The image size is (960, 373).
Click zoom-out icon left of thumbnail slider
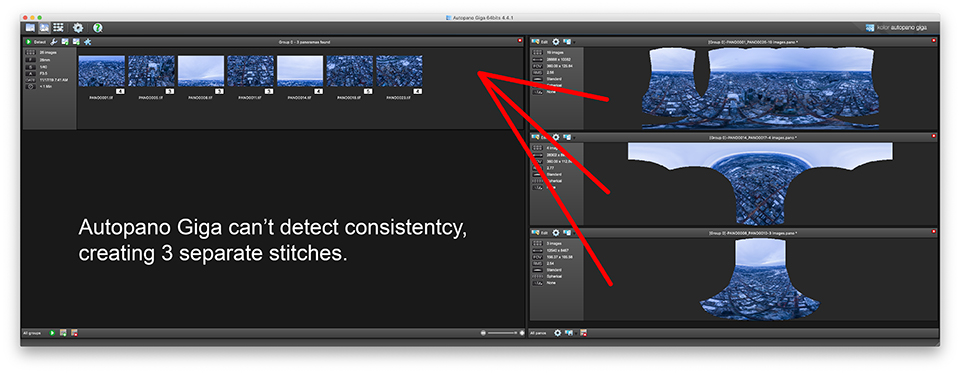(484, 333)
